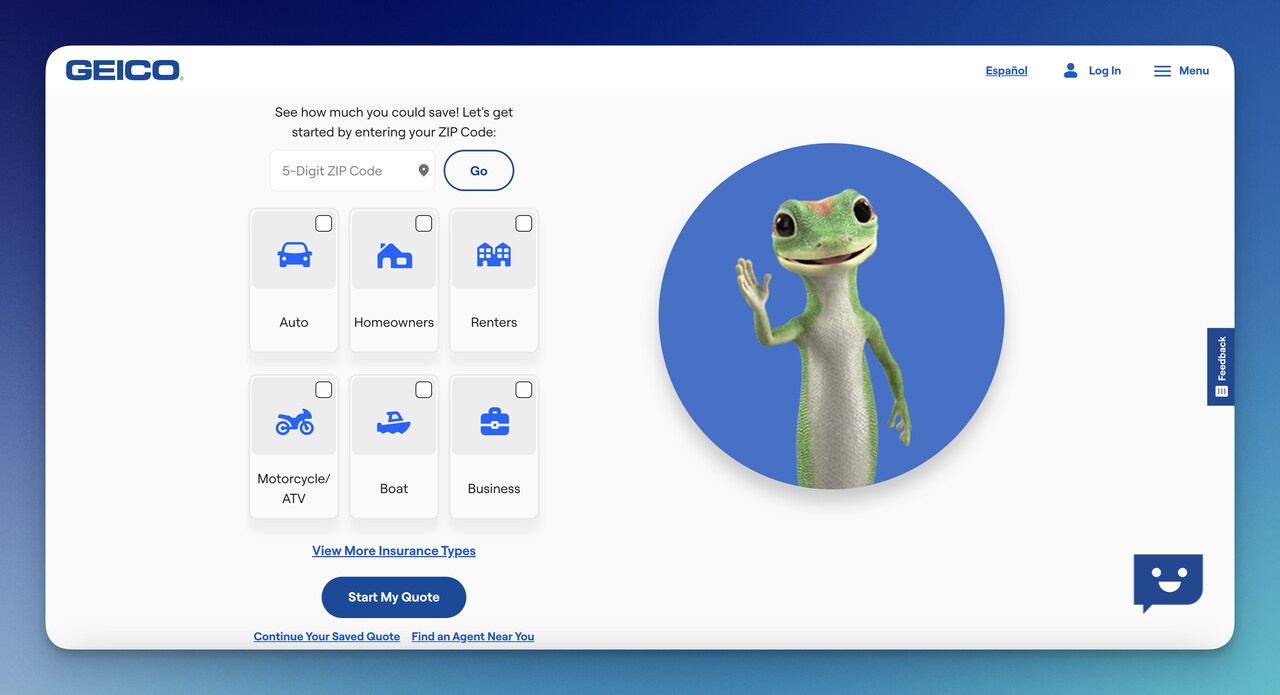Screen dimensions: 1280x695
Task: Click Find an Agent Near You link
Action: (x=473, y=636)
